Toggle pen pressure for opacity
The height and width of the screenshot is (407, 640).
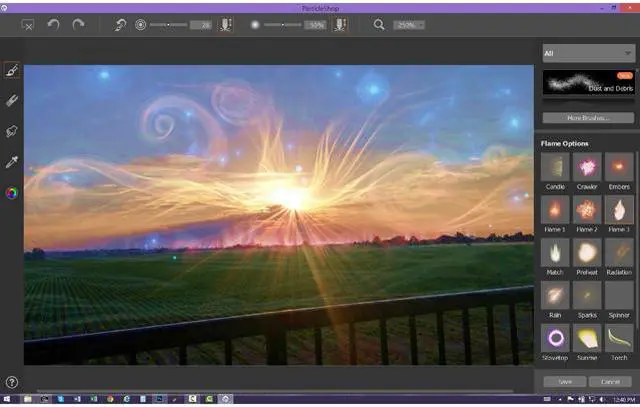coord(340,25)
